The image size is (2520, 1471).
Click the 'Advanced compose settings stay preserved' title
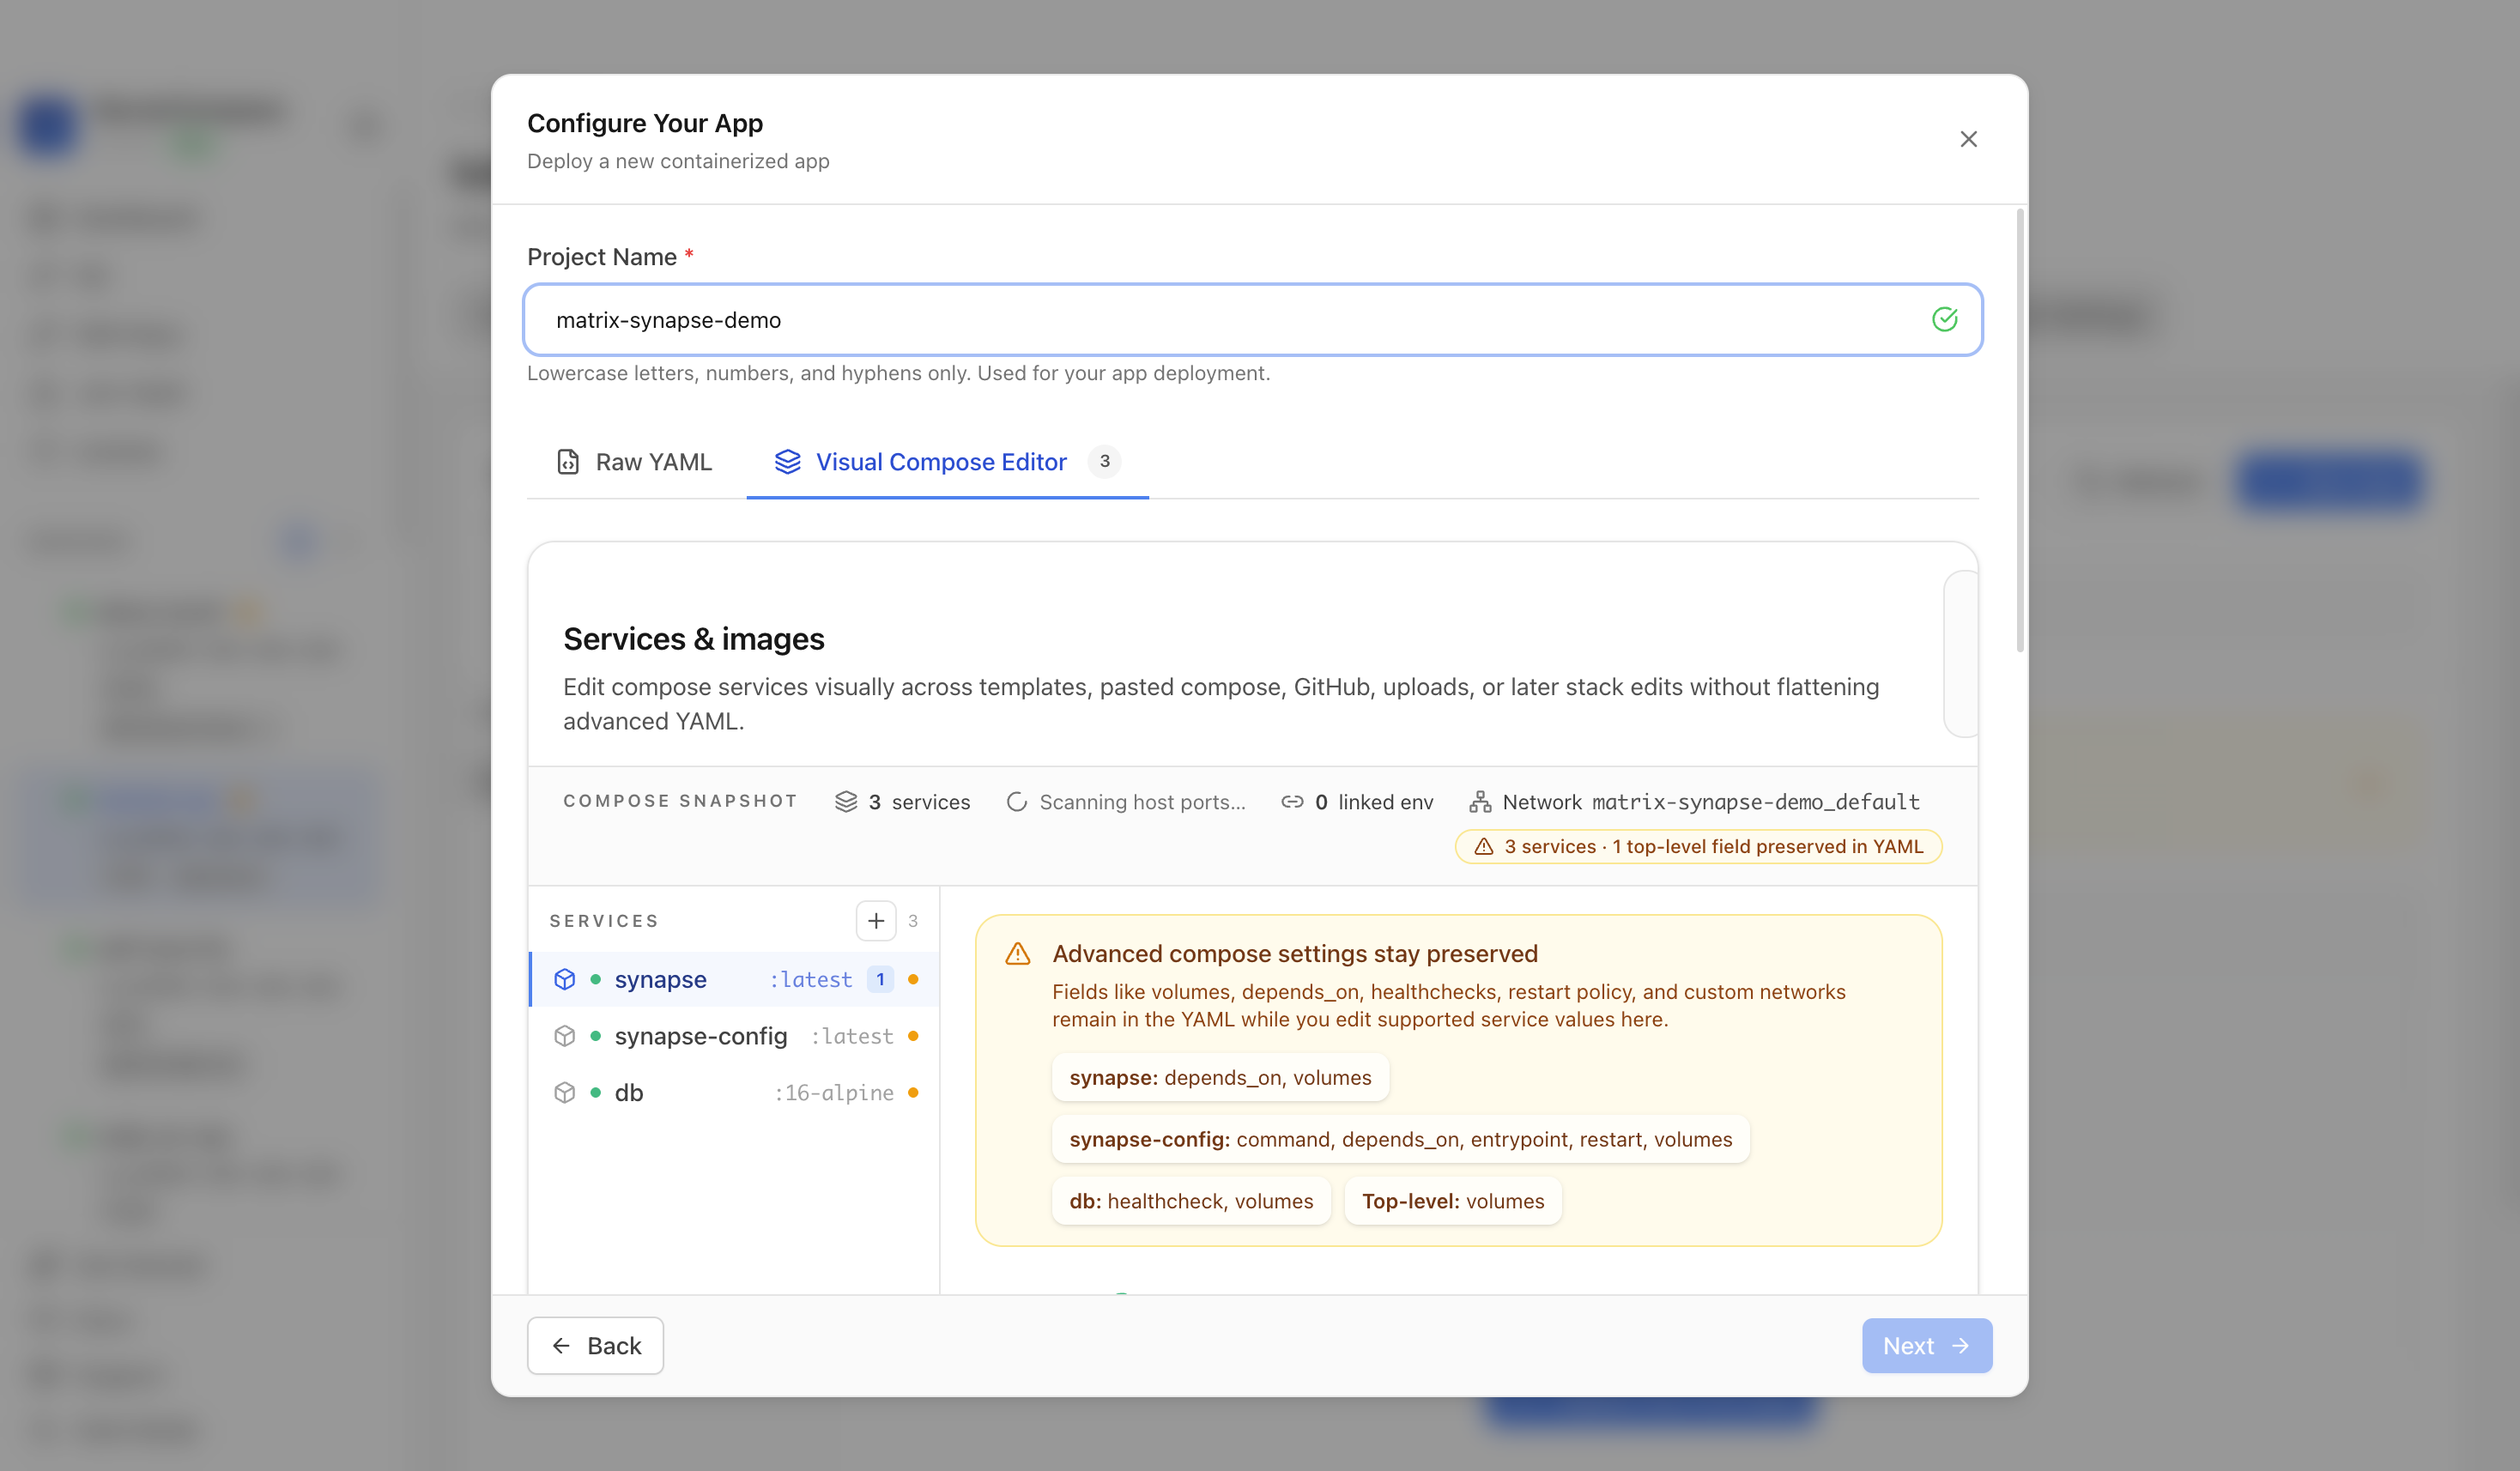1295,953
